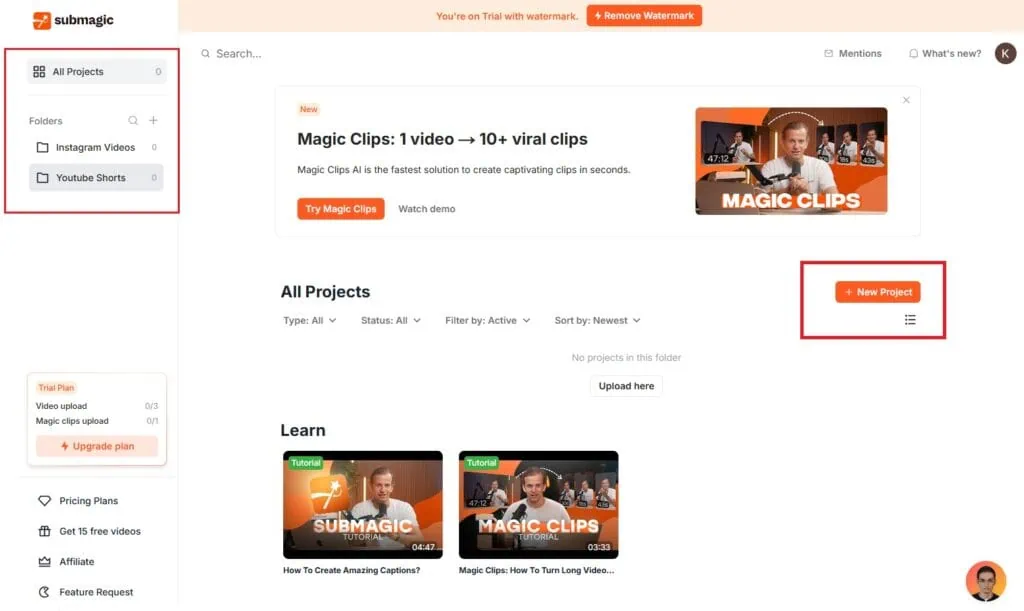Click the Magic Clips: How To Turn title
The width and height of the screenshot is (1024, 611).
pyautogui.click(x=536, y=571)
